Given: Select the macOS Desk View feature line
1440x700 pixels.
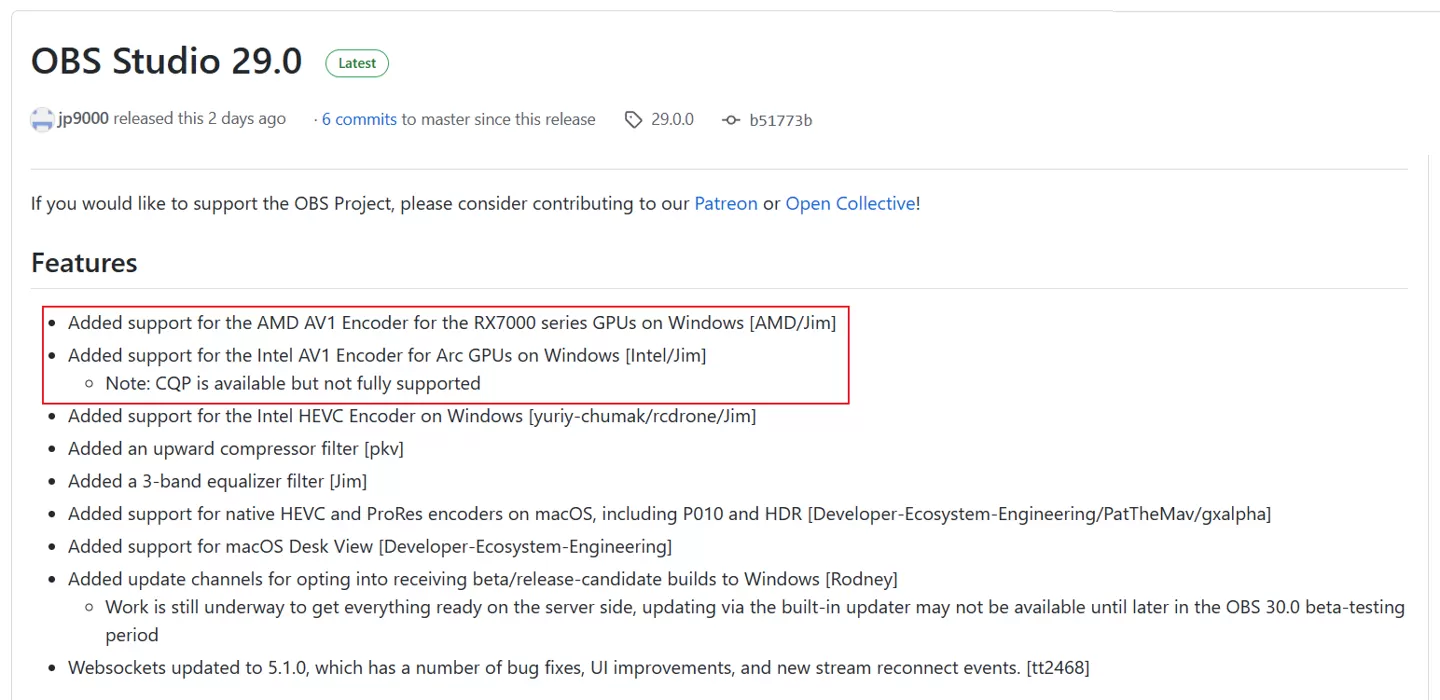Looking at the screenshot, I should 370,547.
